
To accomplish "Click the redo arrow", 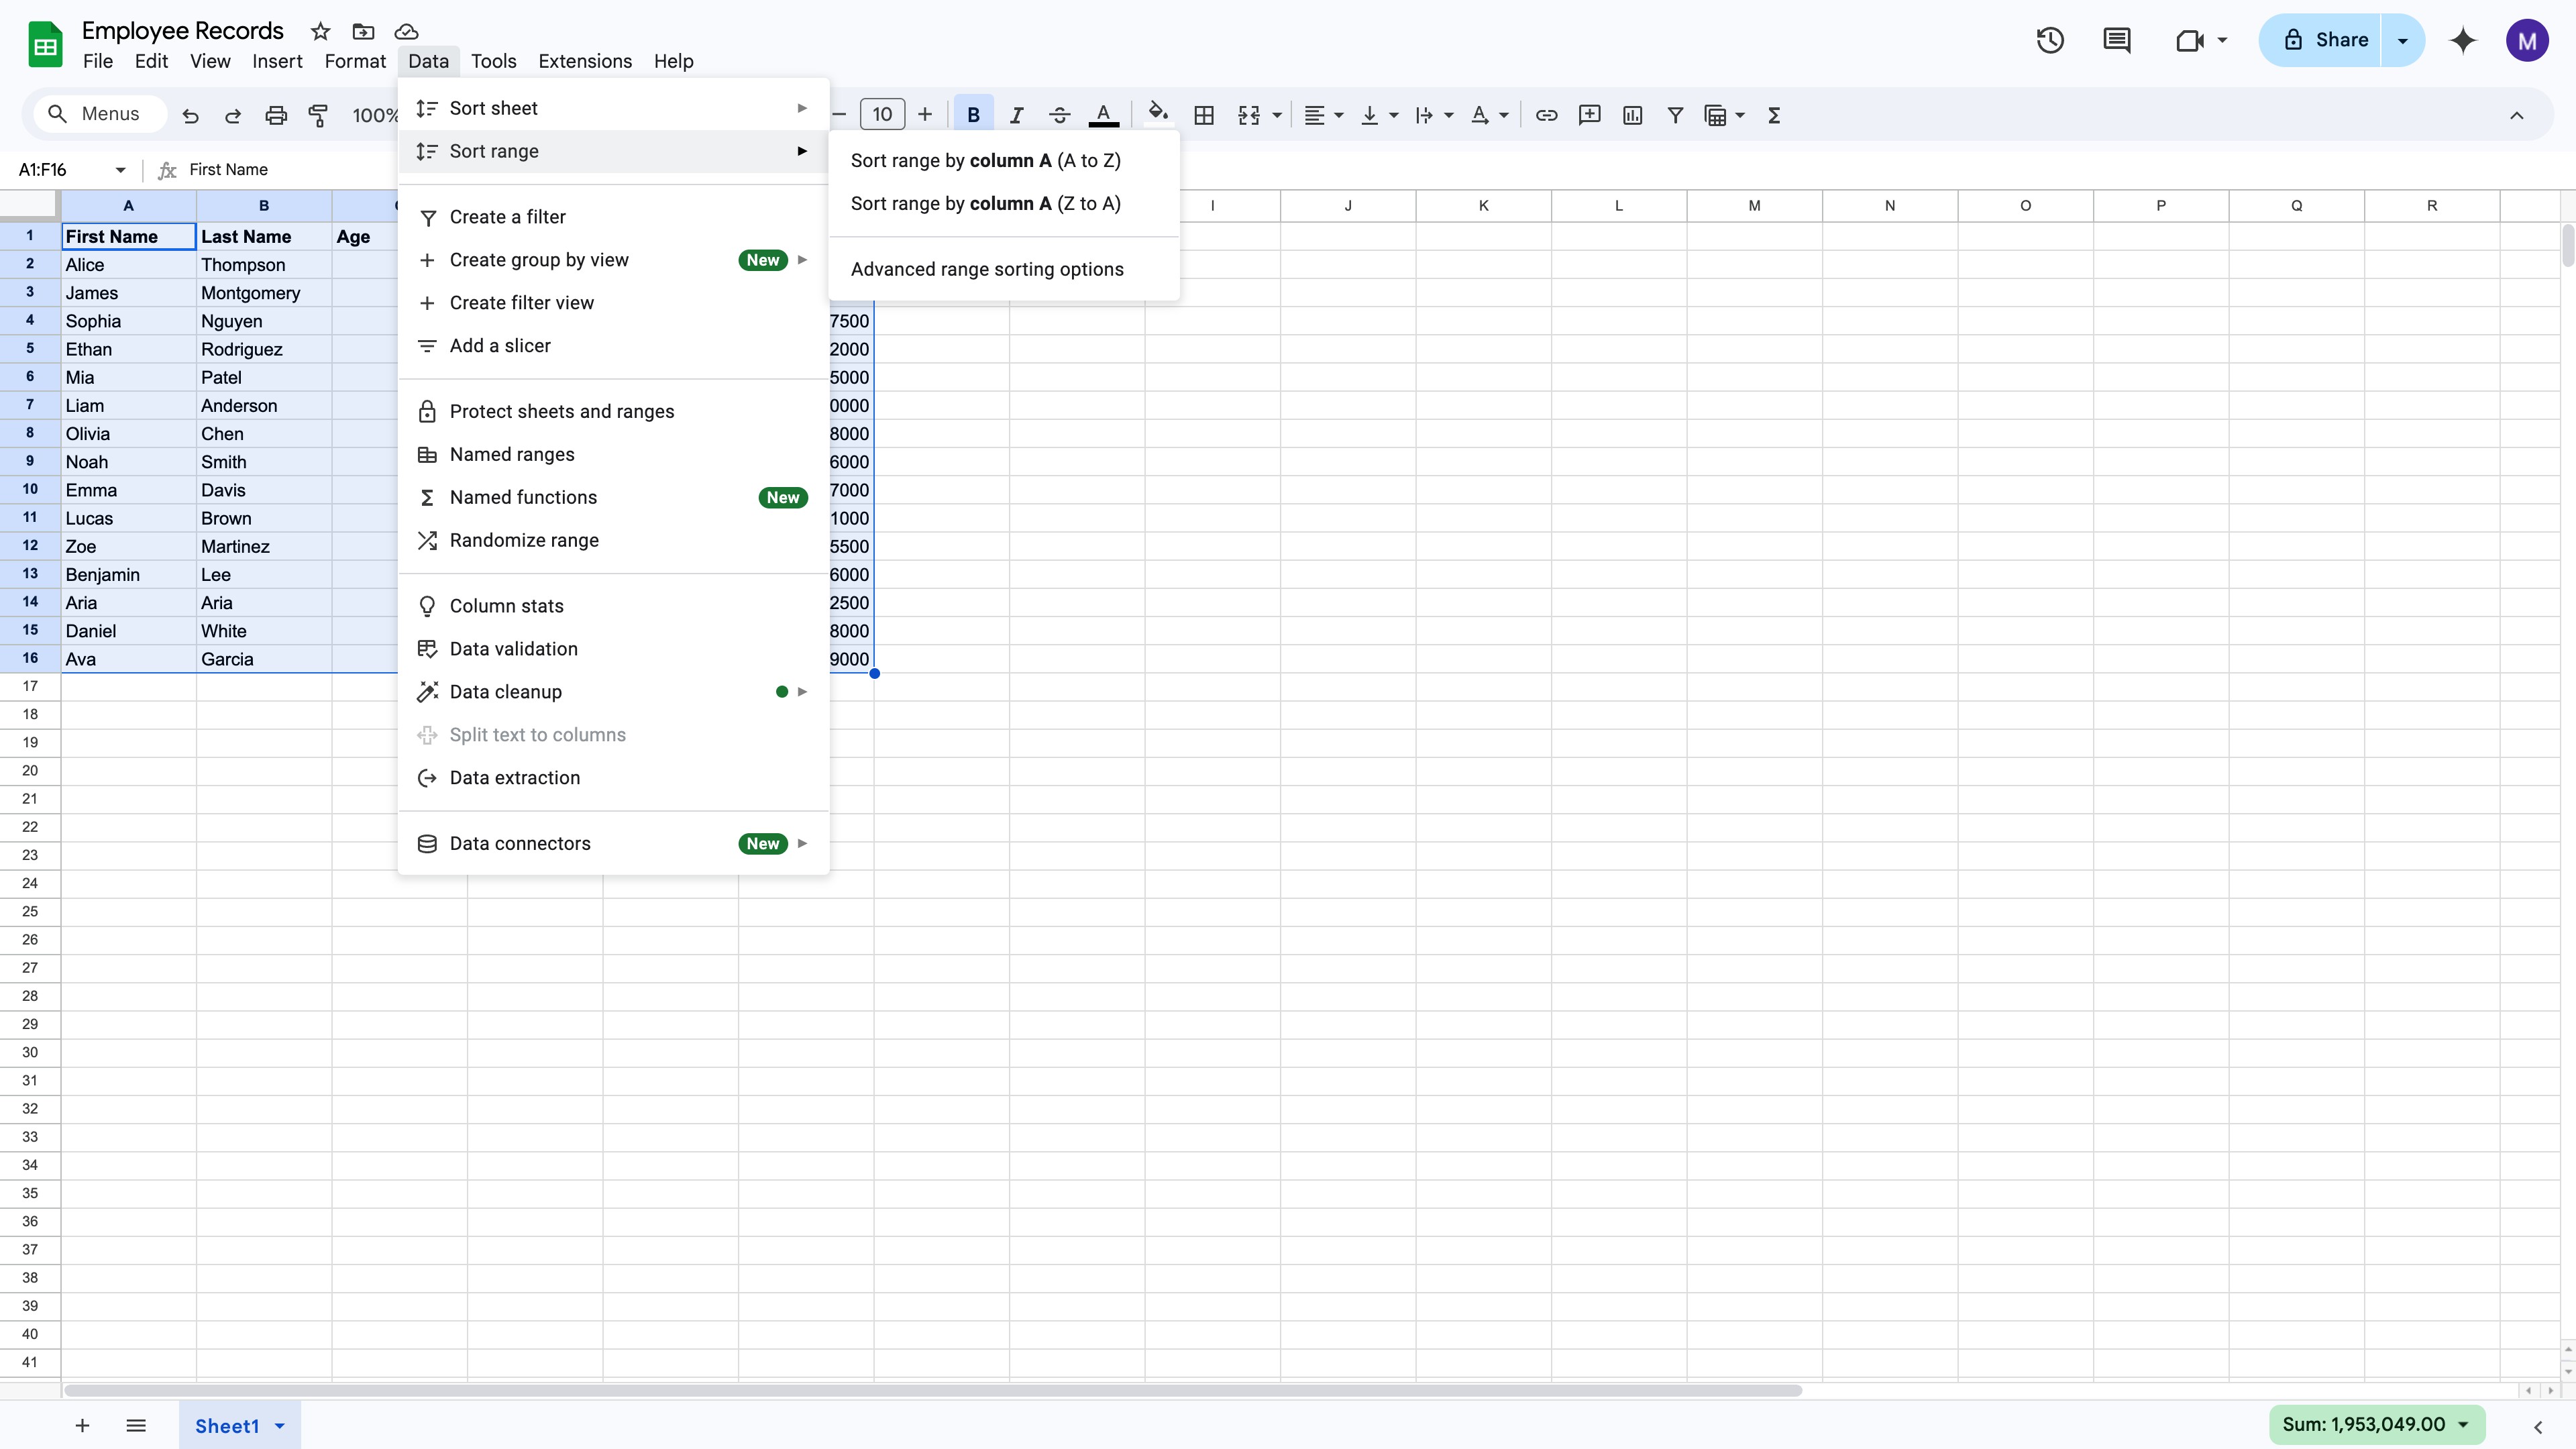I will tap(233, 115).
